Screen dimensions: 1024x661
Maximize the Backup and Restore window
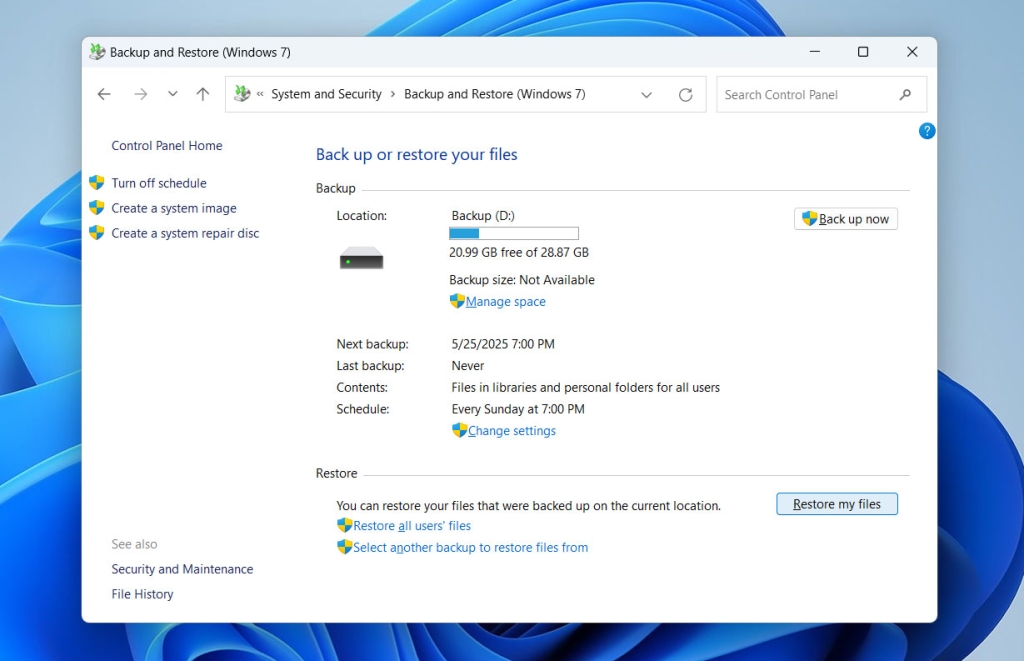(x=863, y=52)
